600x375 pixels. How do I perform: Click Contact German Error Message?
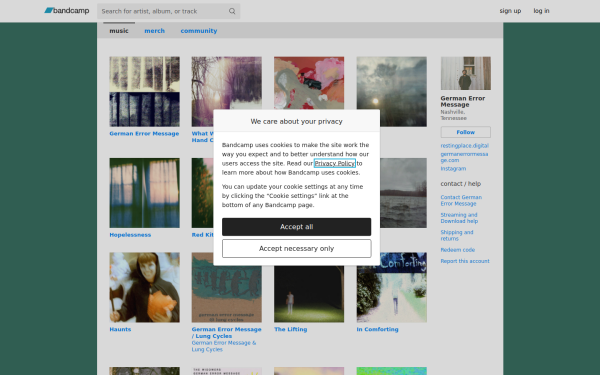pyautogui.click(x=461, y=200)
